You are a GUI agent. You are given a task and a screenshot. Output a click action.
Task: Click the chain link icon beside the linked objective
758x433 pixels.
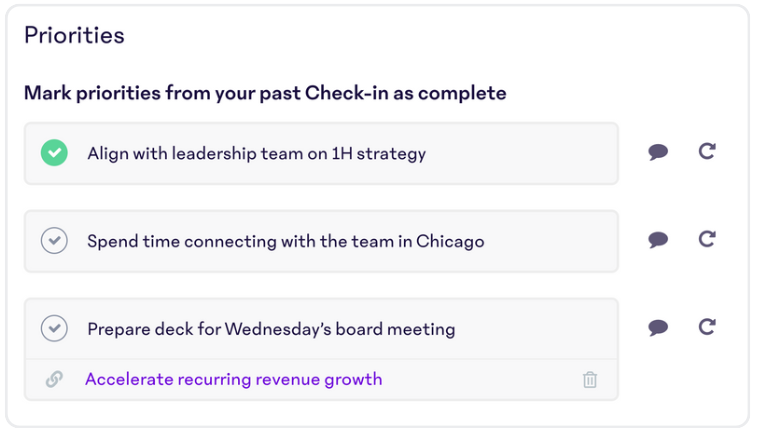pos(54,379)
